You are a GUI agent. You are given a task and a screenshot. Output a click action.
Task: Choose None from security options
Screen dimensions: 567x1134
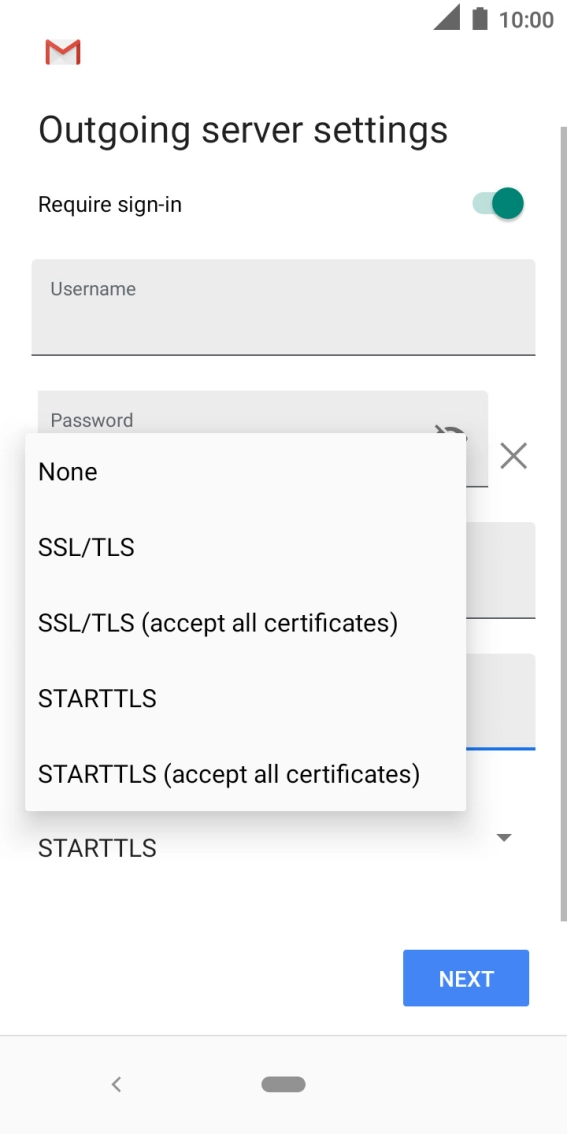point(246,472)
